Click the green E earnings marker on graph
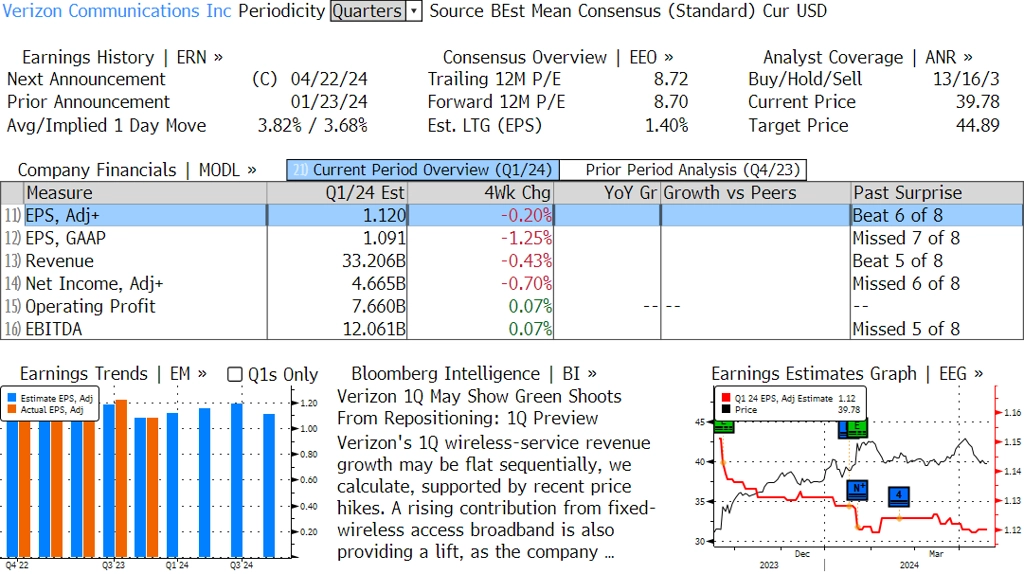 click(x=858, y=428)
